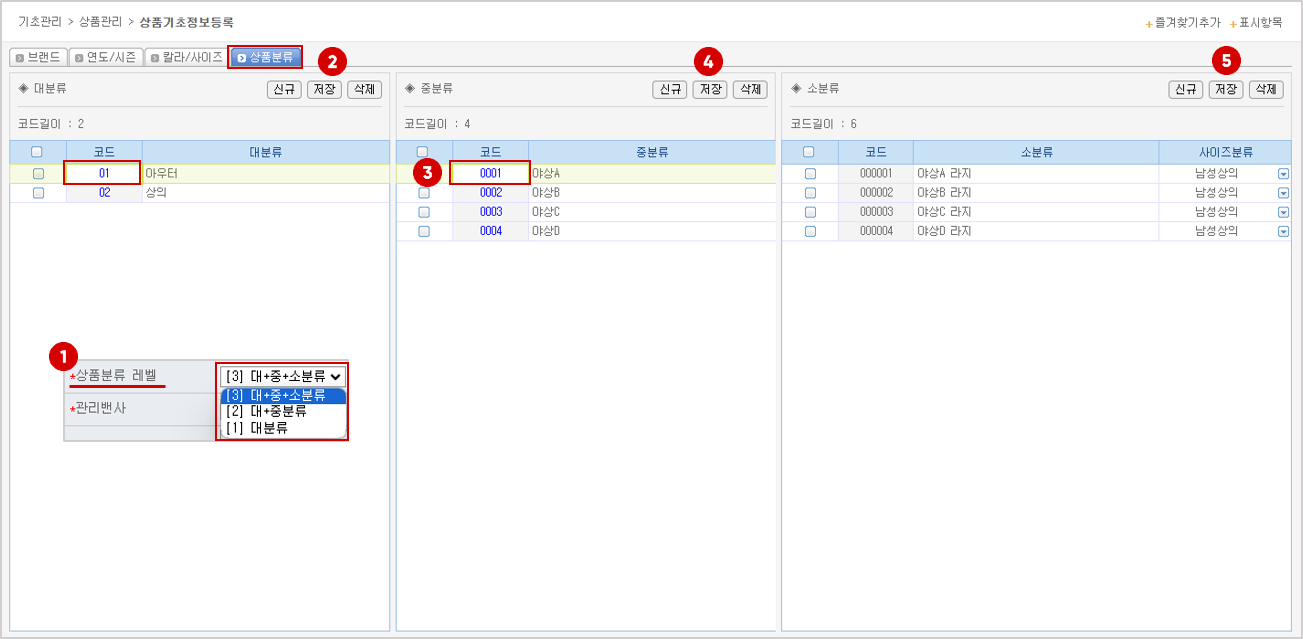The height and width of the screenshot is (639, 1303).
Task: Click 중분류 code 0003 link
Action: click(490, 212)
